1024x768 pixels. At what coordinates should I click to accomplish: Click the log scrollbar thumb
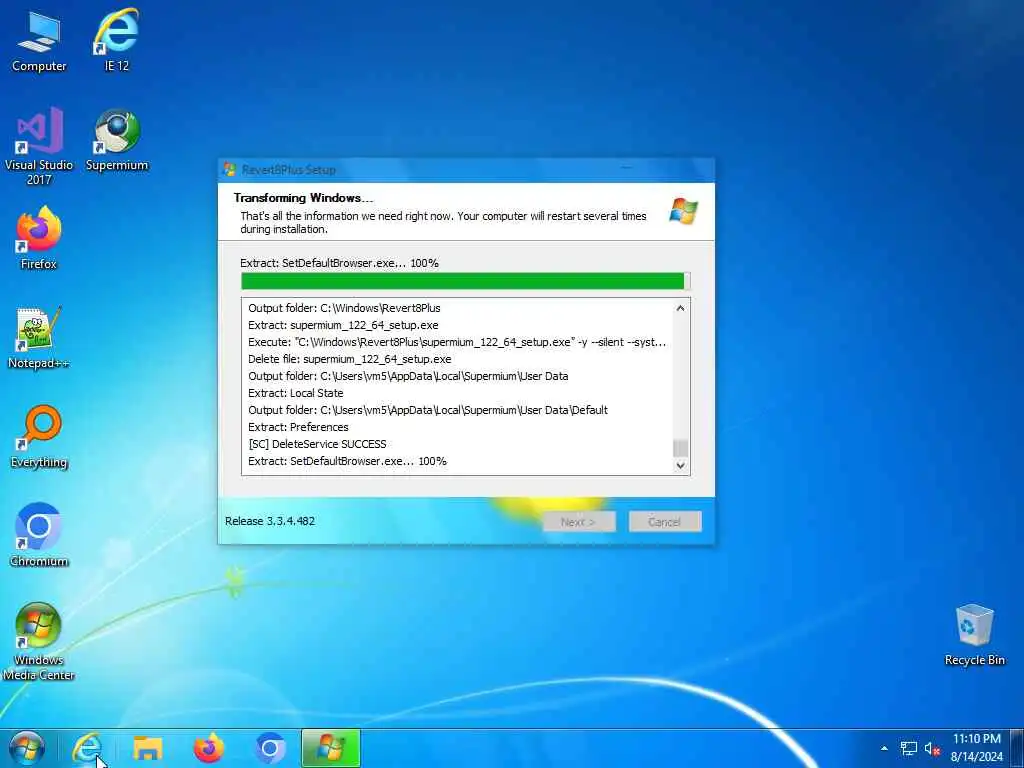click(x=680, y=448)
